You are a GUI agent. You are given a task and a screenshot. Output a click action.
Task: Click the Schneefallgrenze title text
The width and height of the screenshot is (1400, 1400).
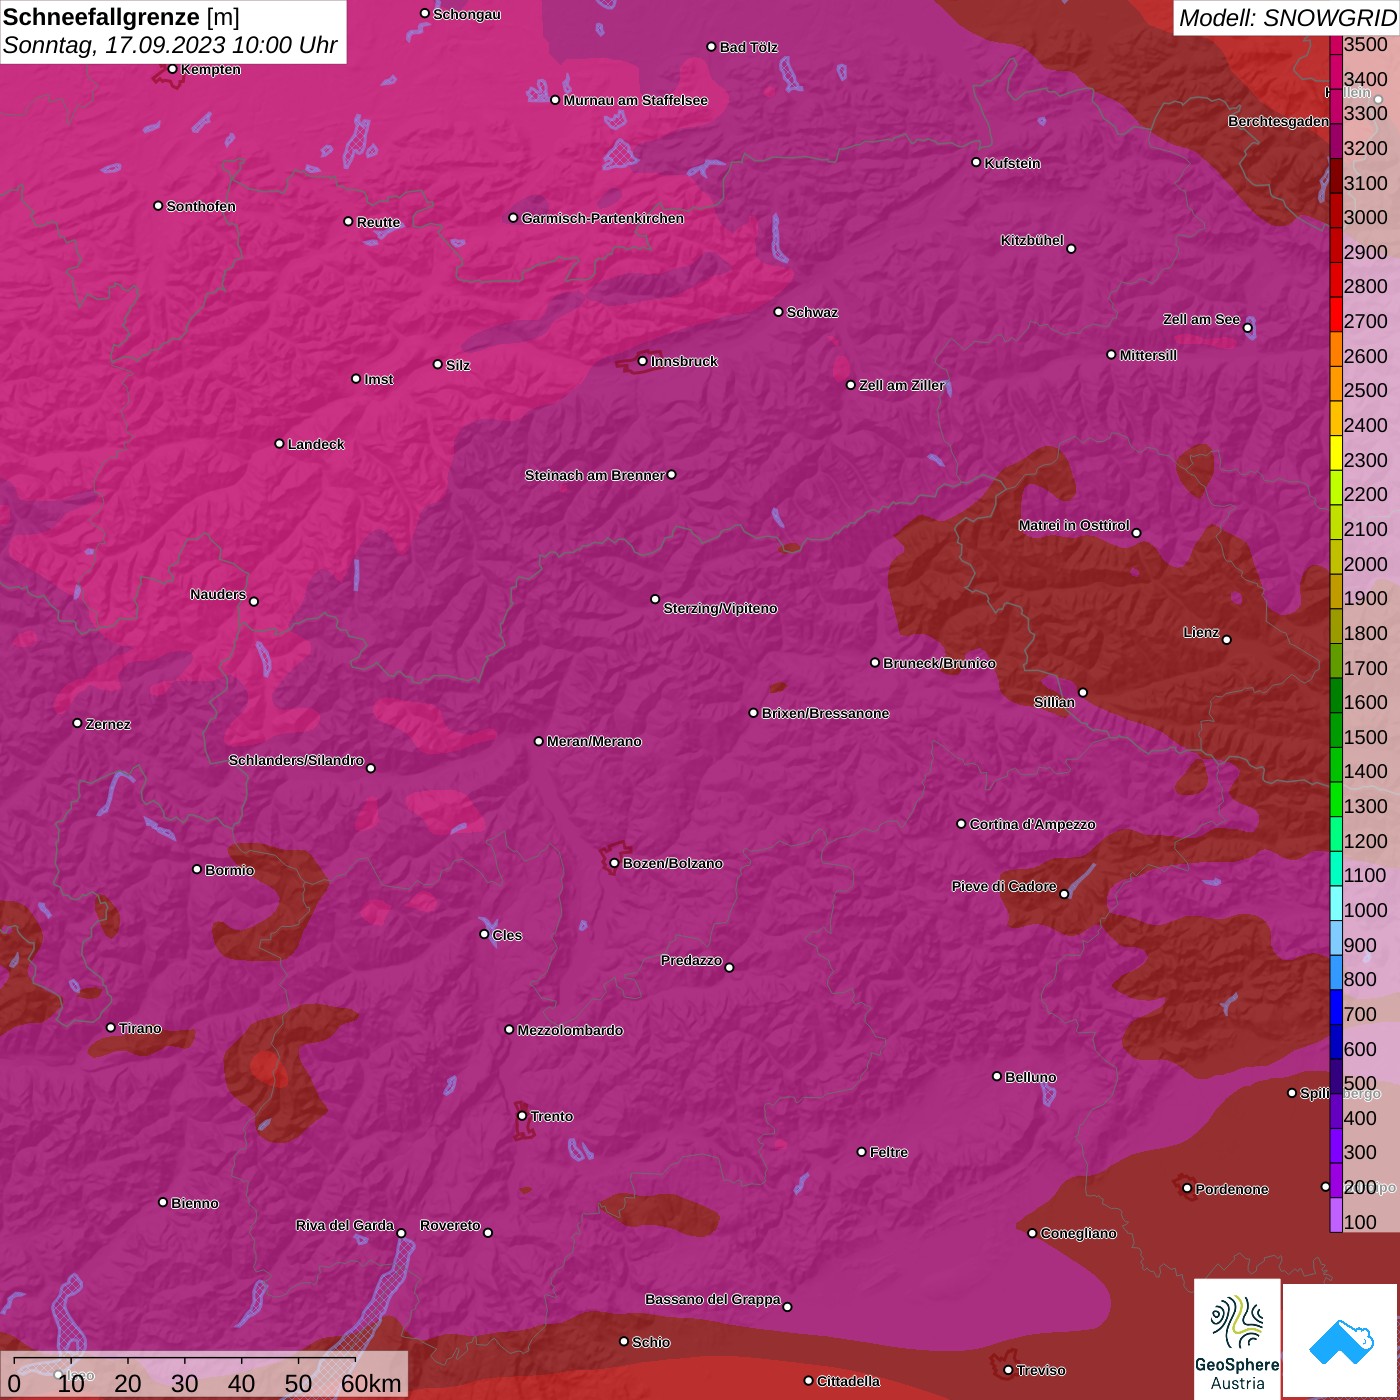coord(102,18)
